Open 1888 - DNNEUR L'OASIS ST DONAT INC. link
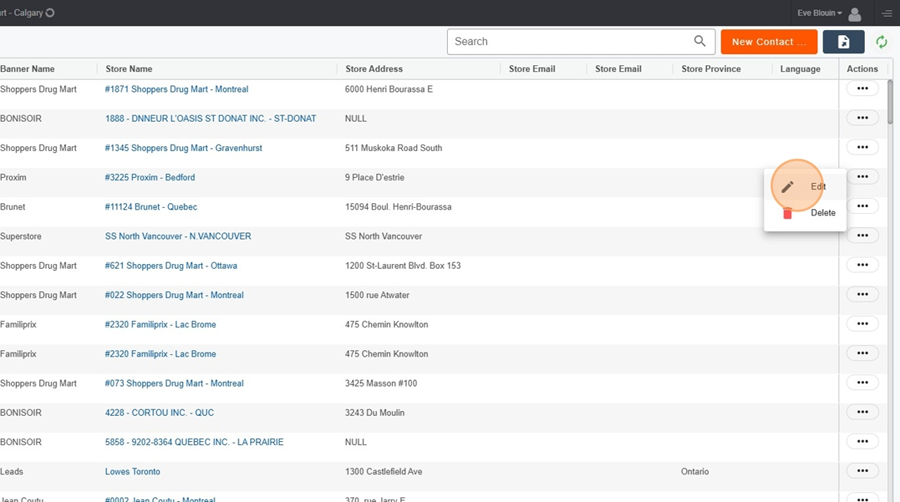 click(210, 118)
